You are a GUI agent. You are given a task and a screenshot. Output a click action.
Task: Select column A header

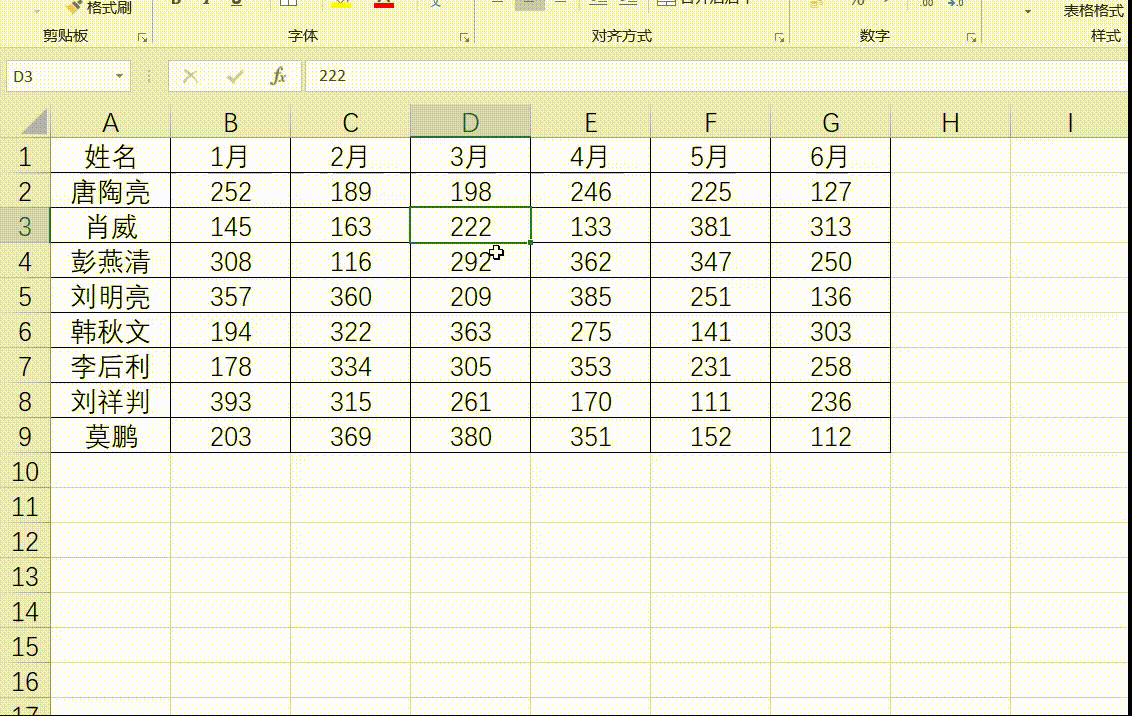[110, 122]
